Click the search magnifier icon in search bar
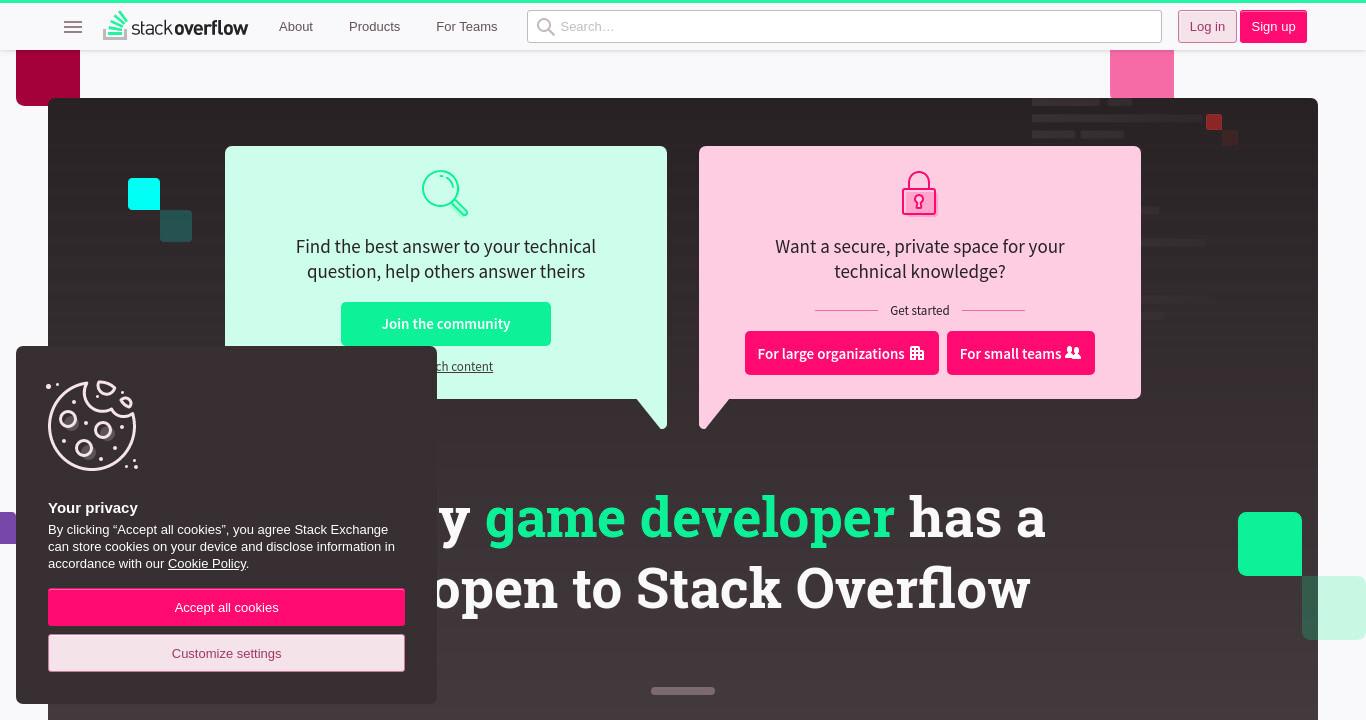This screenshot has height=720, width=1366. click(545, 27)
